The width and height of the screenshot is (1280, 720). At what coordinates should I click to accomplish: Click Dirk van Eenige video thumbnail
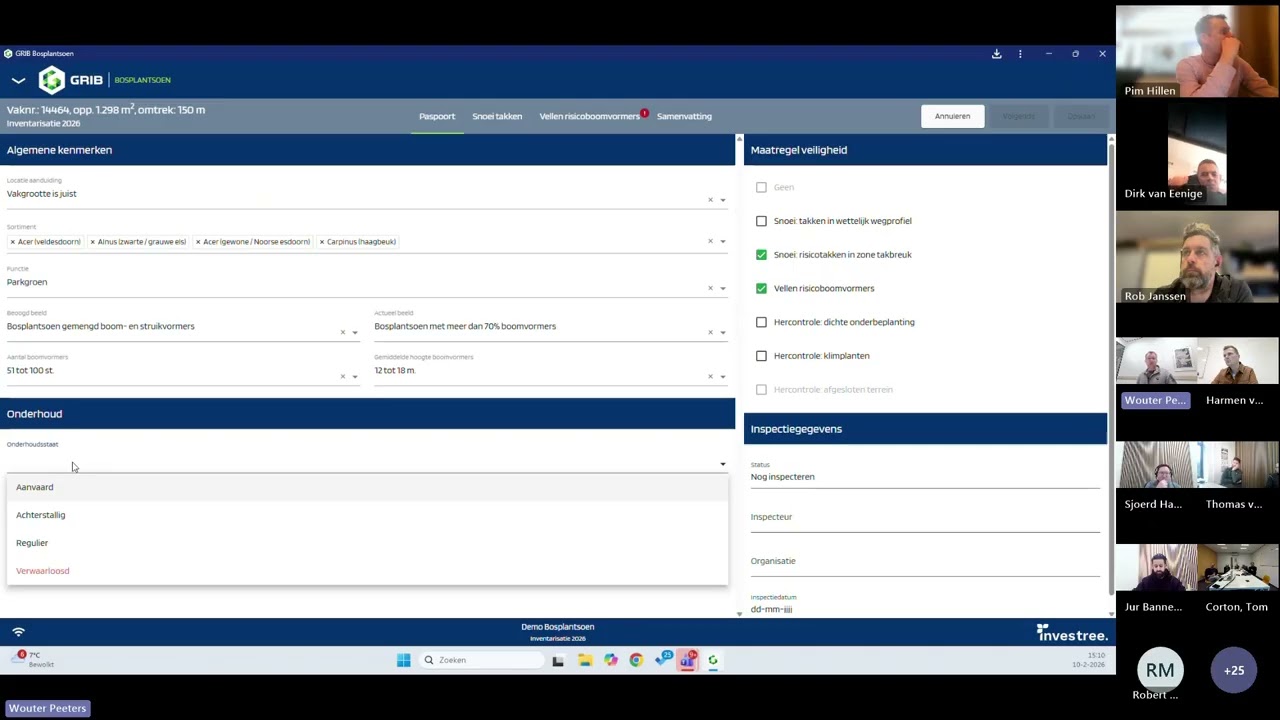pos(1197,156)
